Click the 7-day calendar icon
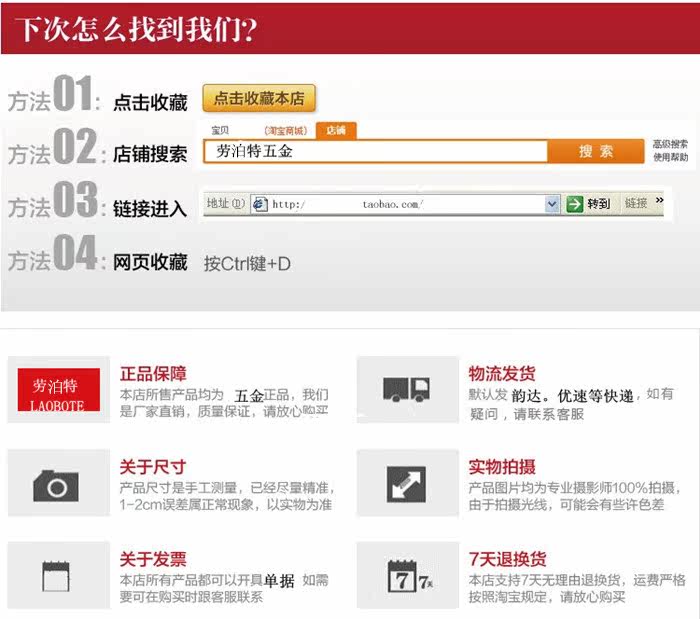Viewport: 700px width, 619px height. click(410, 577)
